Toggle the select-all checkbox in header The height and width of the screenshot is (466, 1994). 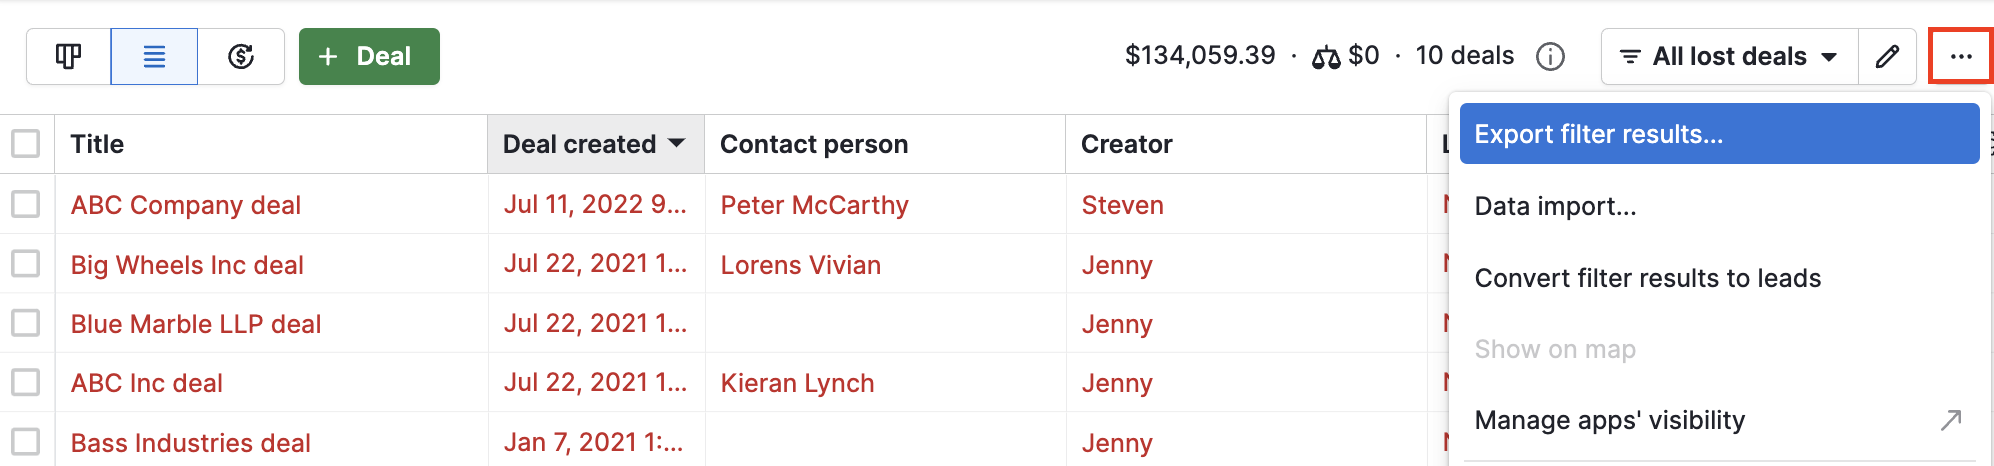click(26, 144)
